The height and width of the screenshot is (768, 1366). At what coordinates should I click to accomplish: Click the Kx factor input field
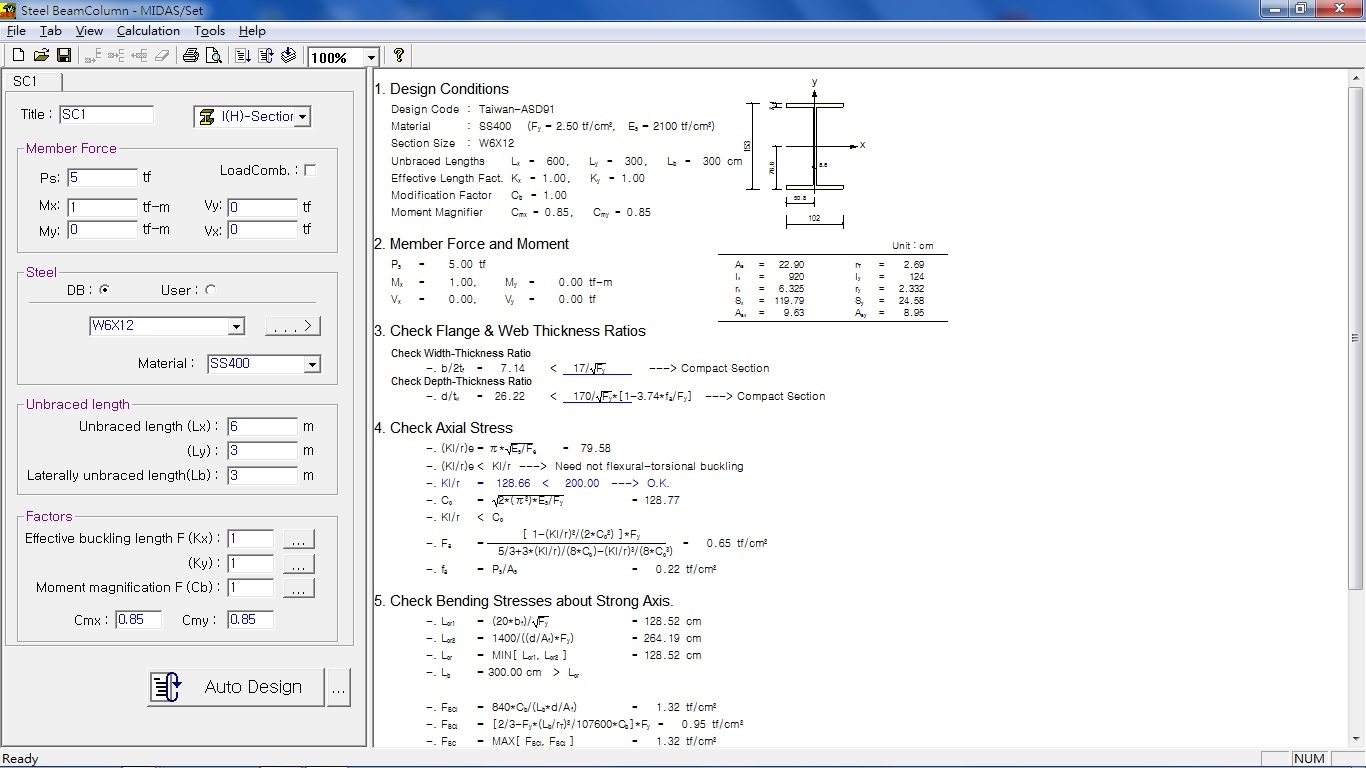(x=250, y=539)
